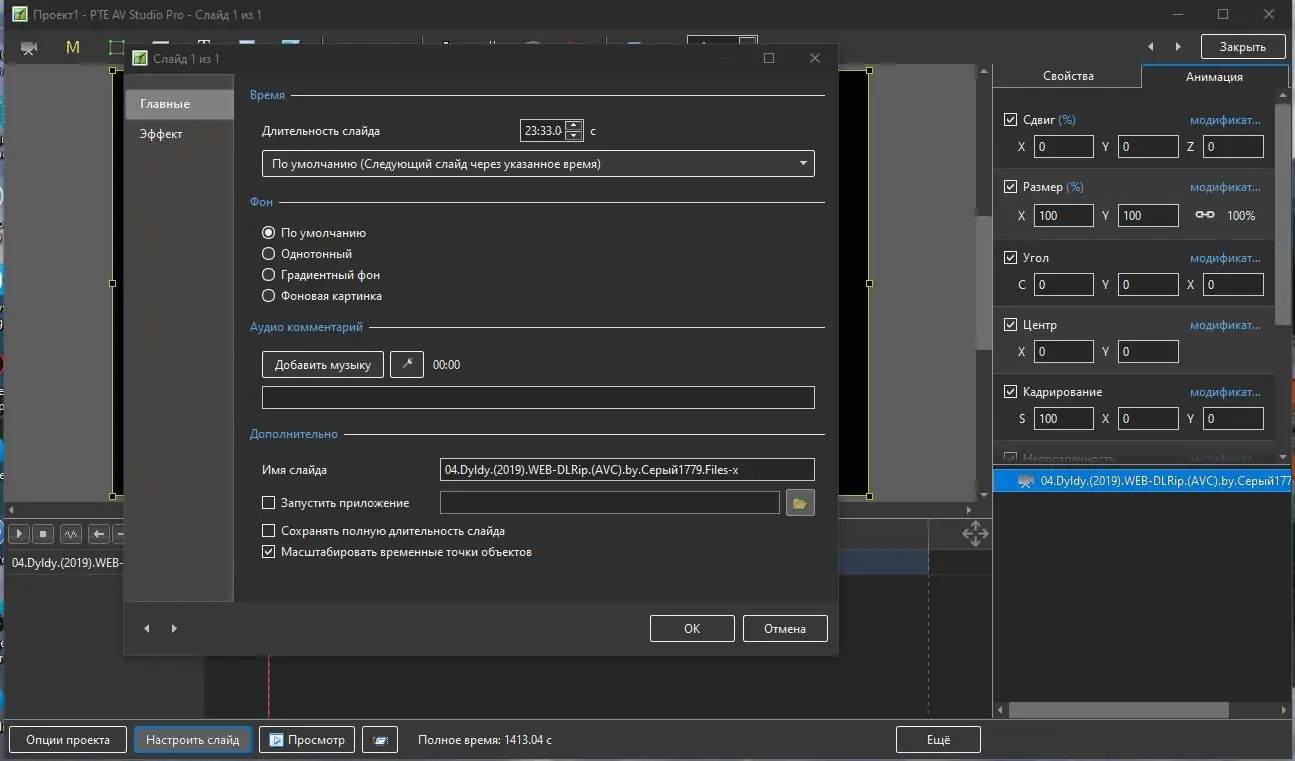1295x761 pixels.
Task: Click the (%) unit link next to Сдвиг
Action: point(1067,120)
